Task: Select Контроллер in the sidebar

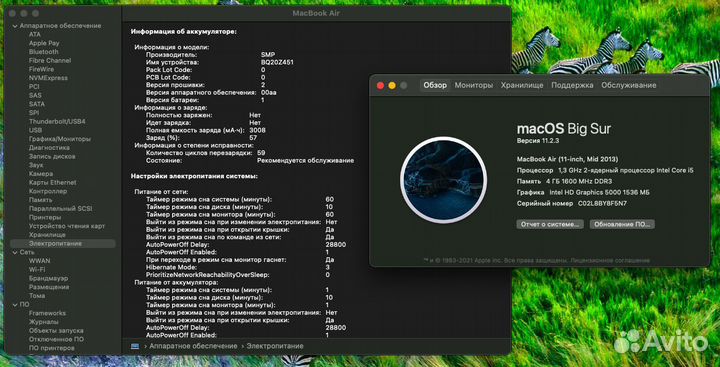Action: [x=48, y=191]
